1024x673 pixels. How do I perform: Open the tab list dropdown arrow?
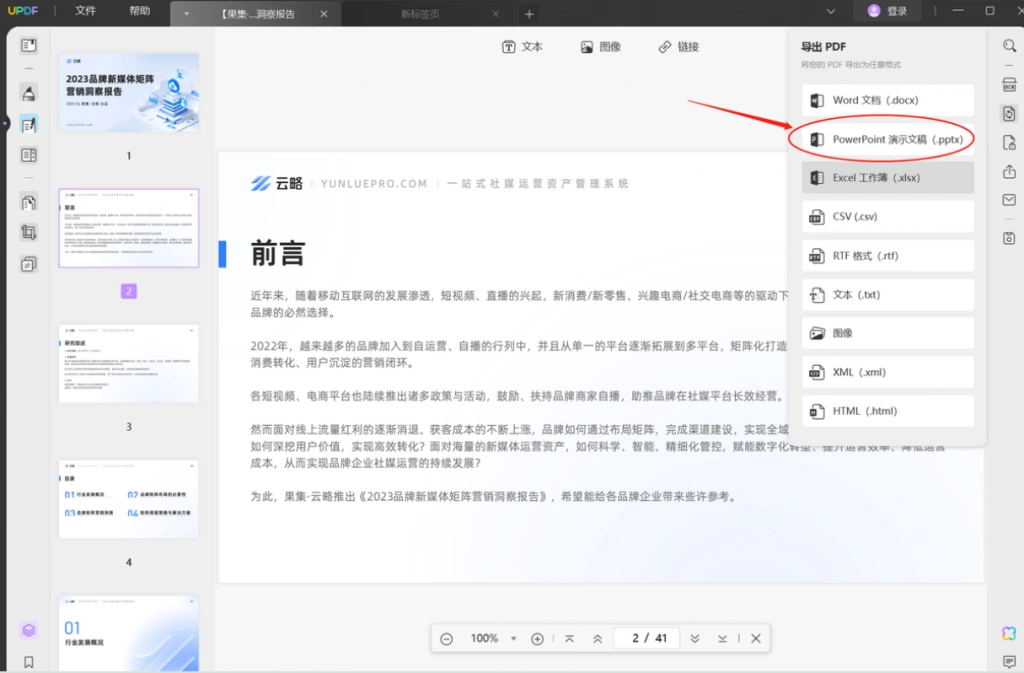[x=831, y=12]
